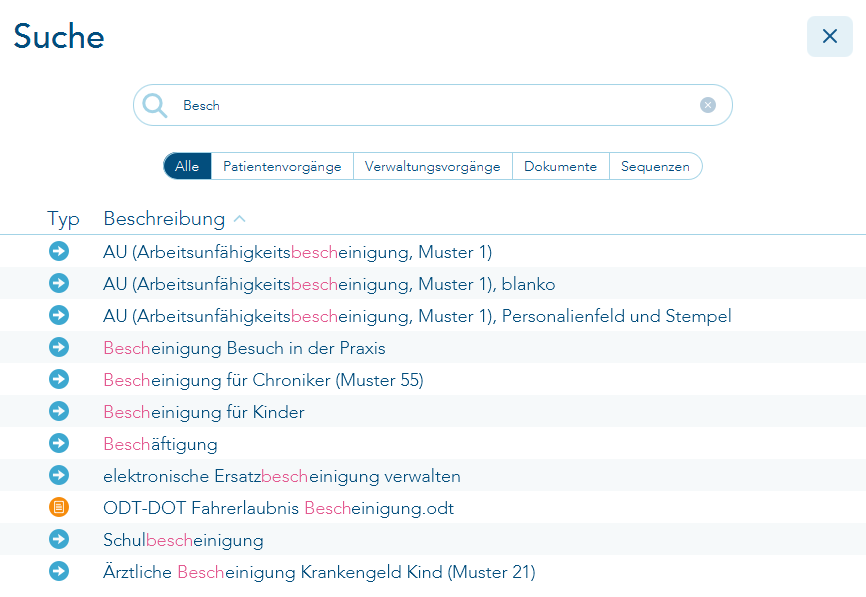Click arrow icon beside Bescheinigung Besuch in der Praxis

[58, 347]
